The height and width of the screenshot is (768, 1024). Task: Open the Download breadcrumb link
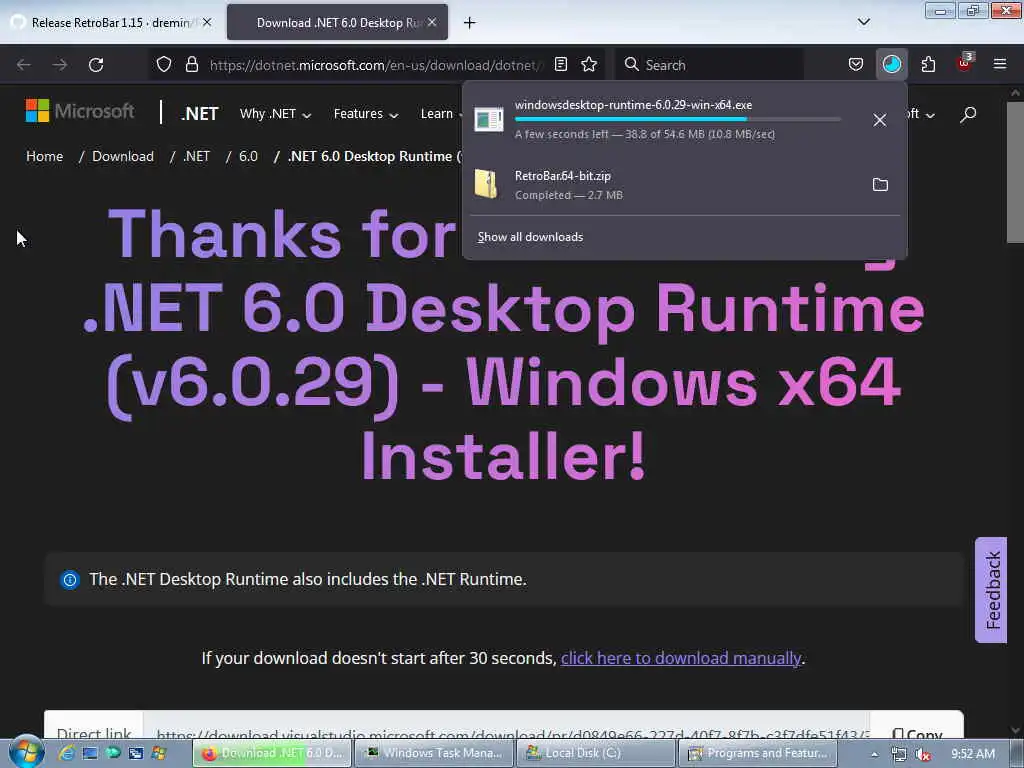(x=123, y=156)
